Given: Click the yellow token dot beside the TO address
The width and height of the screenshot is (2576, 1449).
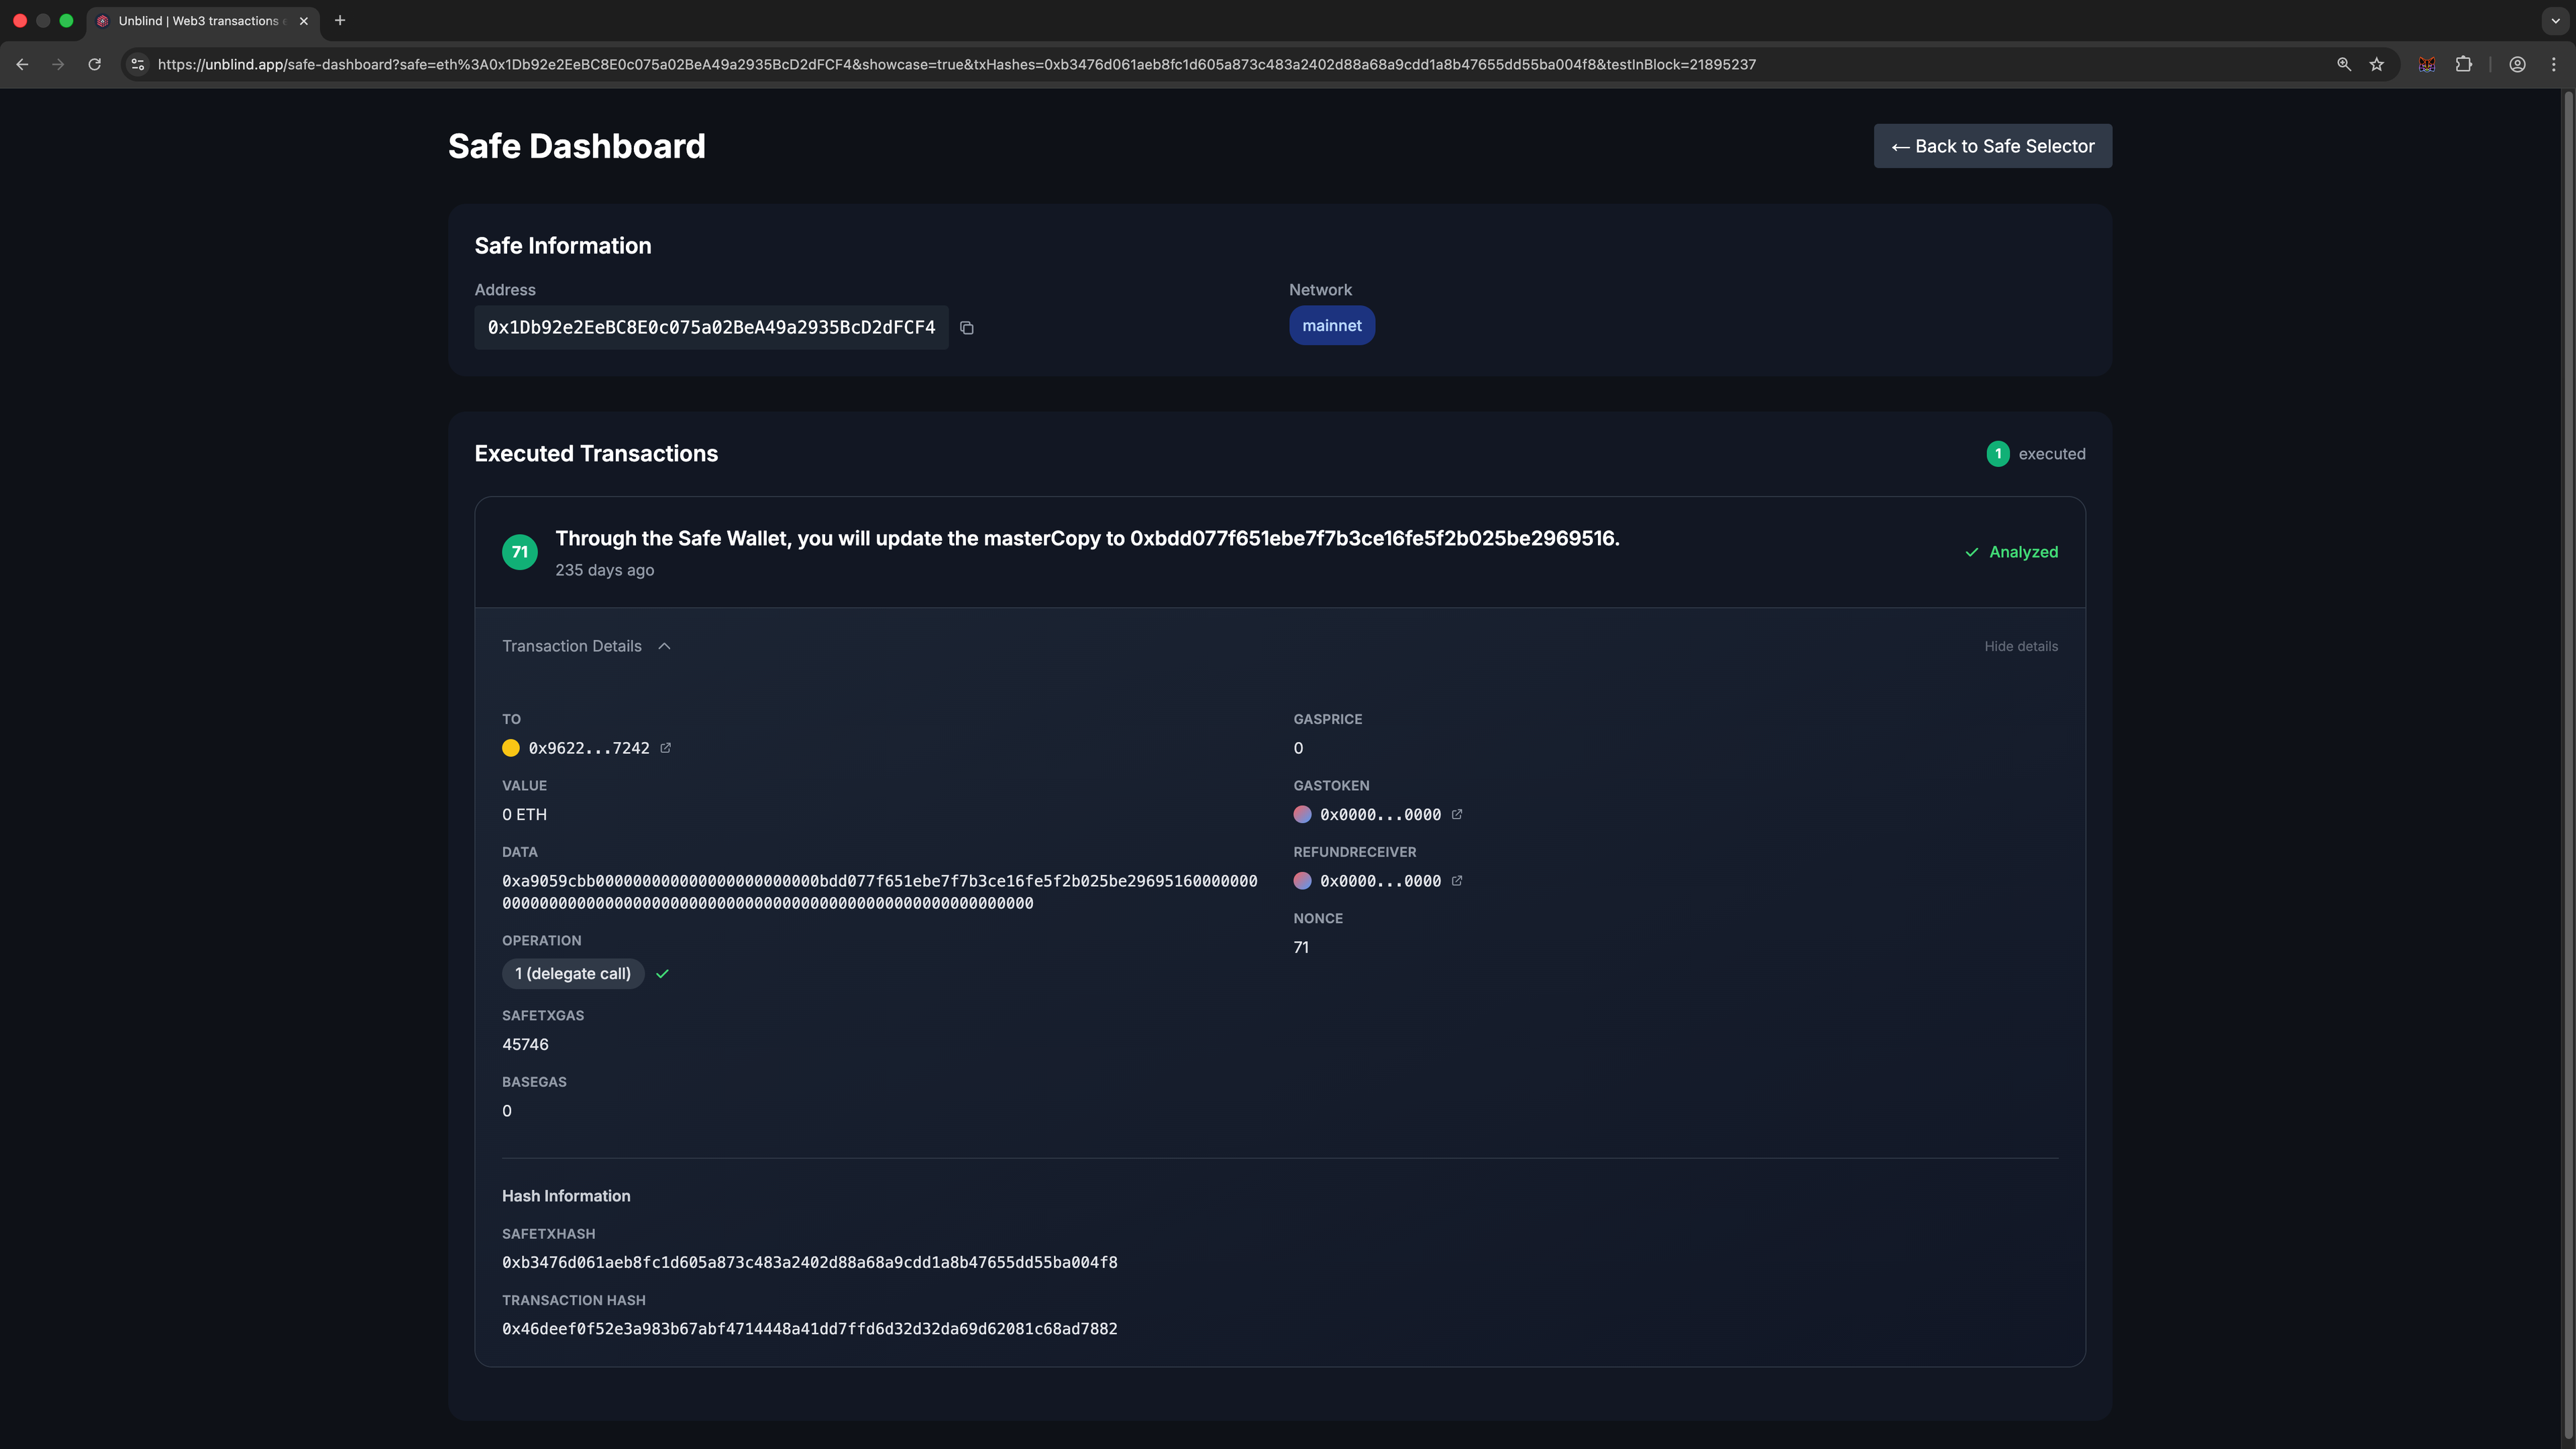Looking at the screenshot, I should coord(510,747).
